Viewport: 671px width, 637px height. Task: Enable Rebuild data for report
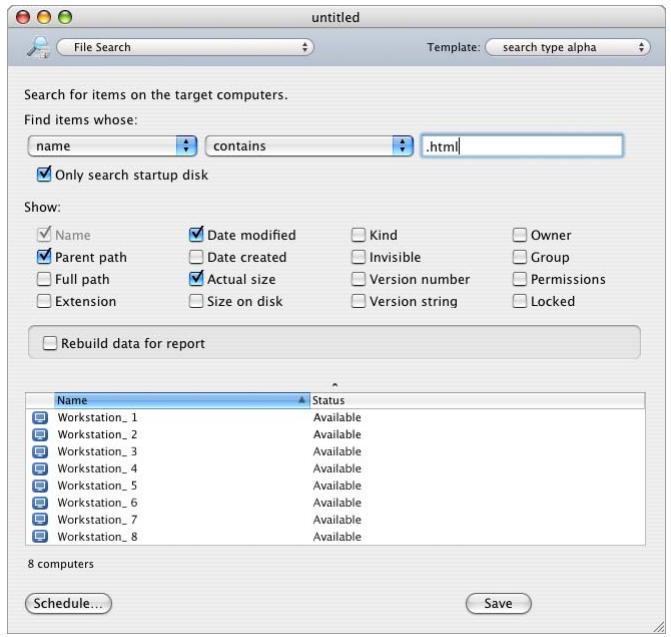point(50,343)
